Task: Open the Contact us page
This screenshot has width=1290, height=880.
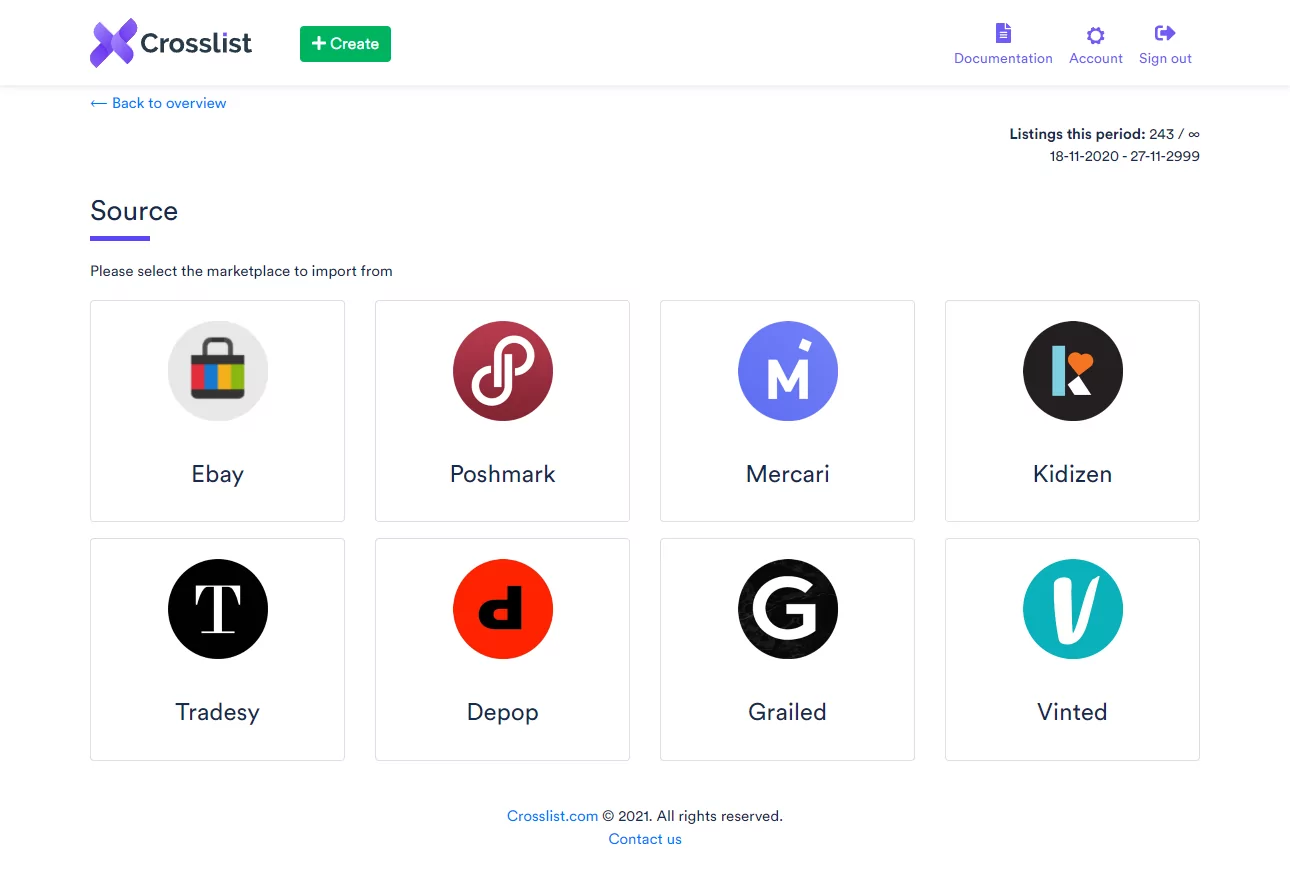Action: coord(645,839)
